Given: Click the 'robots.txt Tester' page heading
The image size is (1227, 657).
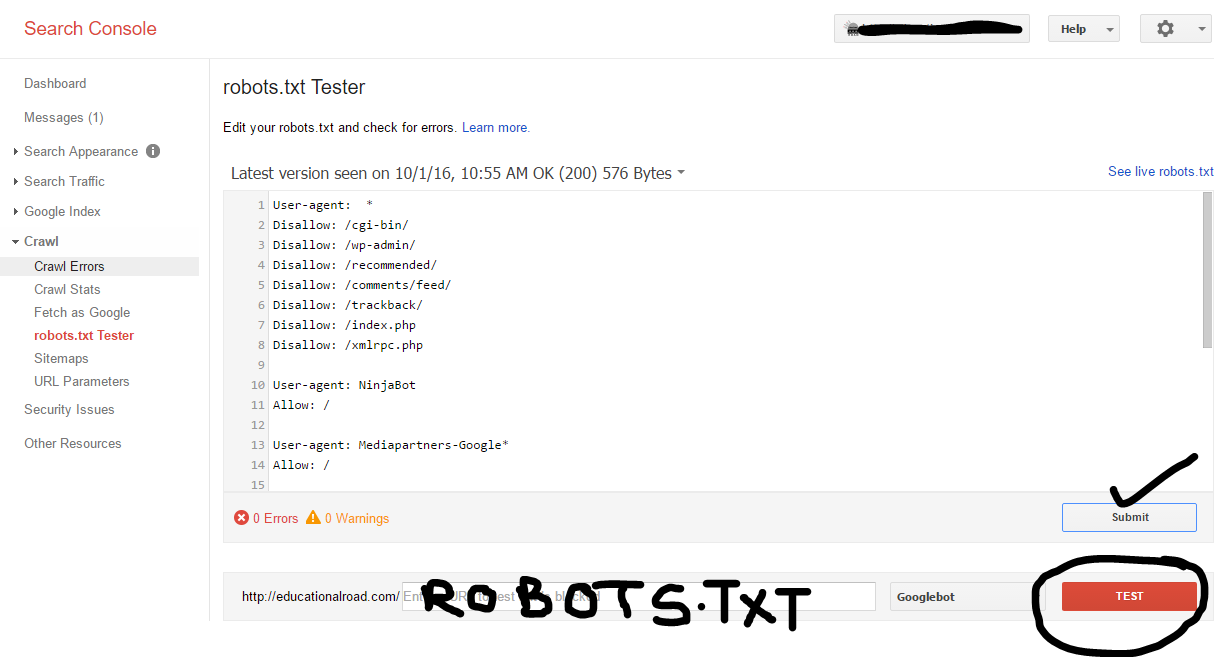Looking at the screenshot, I should point(294,87).
